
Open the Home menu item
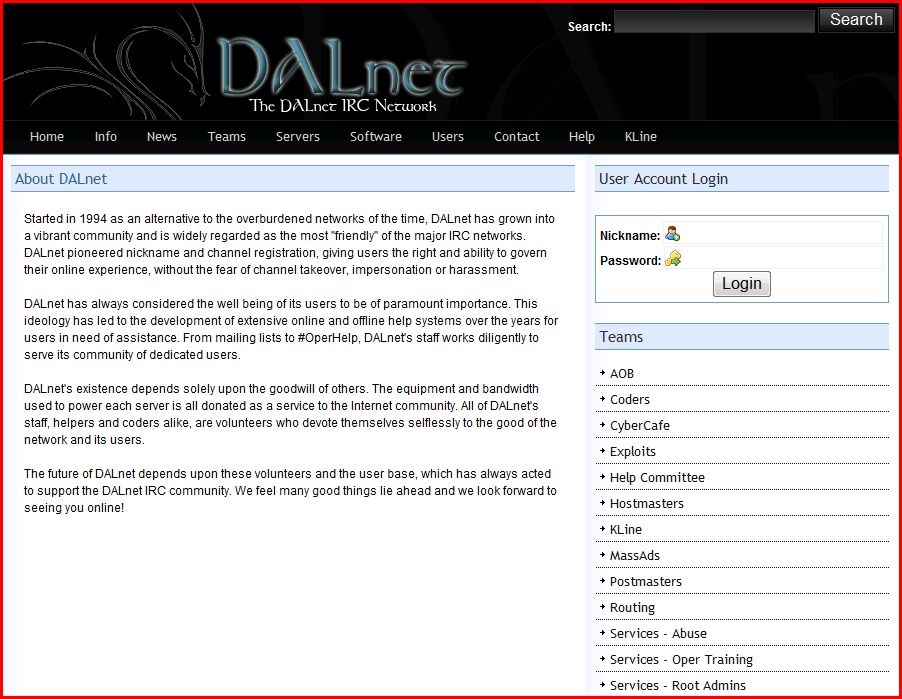[47, 136]
